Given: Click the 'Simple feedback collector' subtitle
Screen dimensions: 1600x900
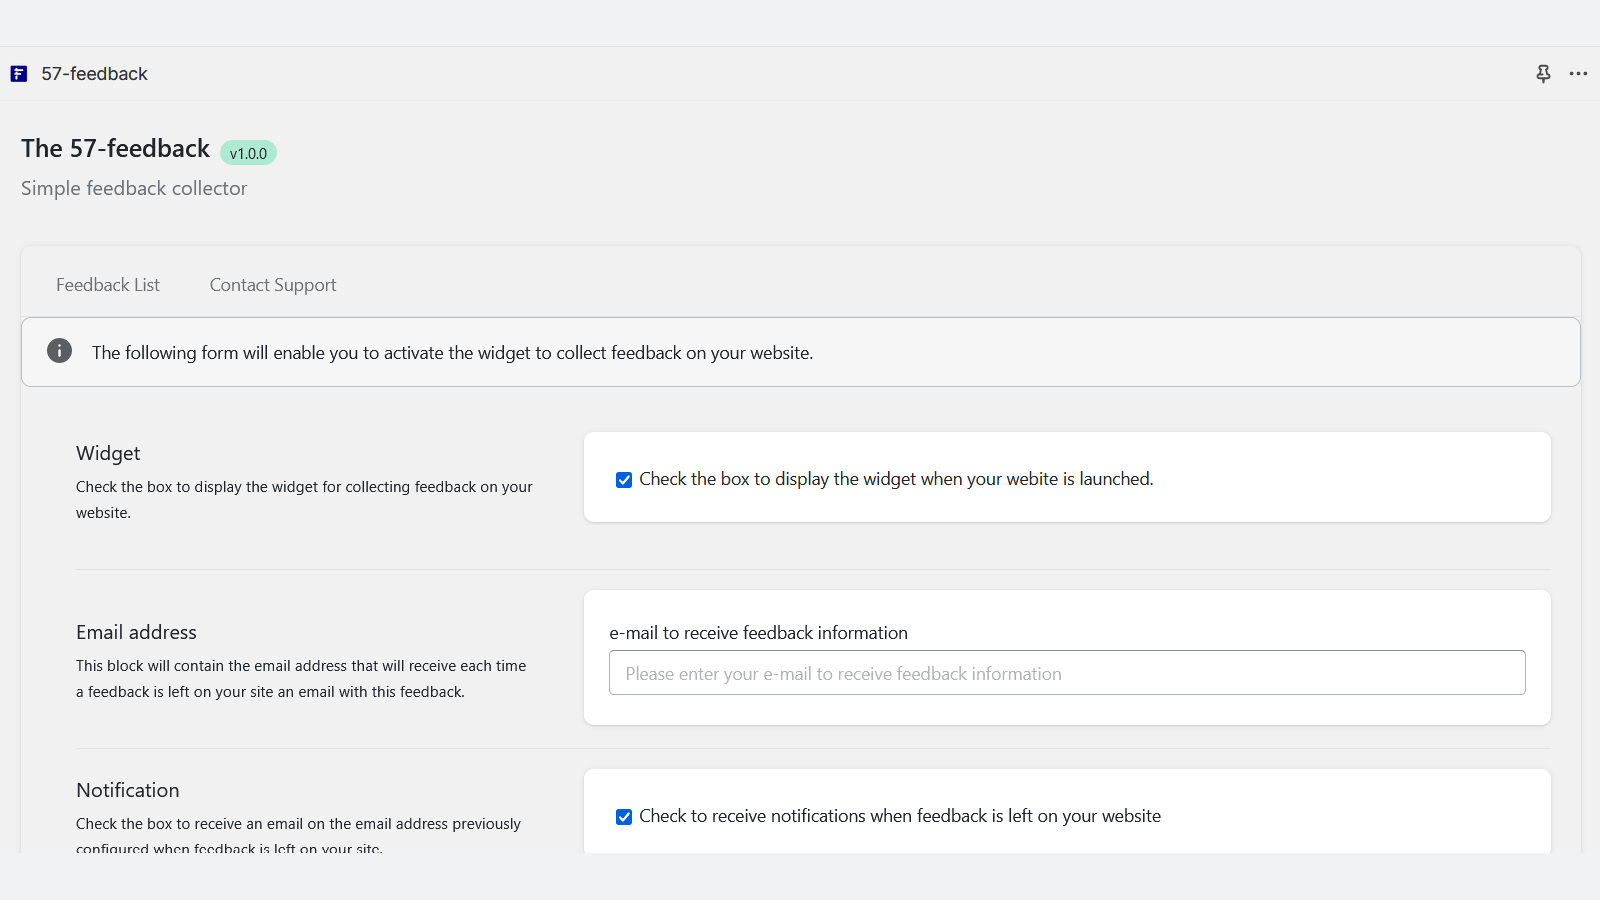Looking at the screenshot, I should [x=134, y=189].
